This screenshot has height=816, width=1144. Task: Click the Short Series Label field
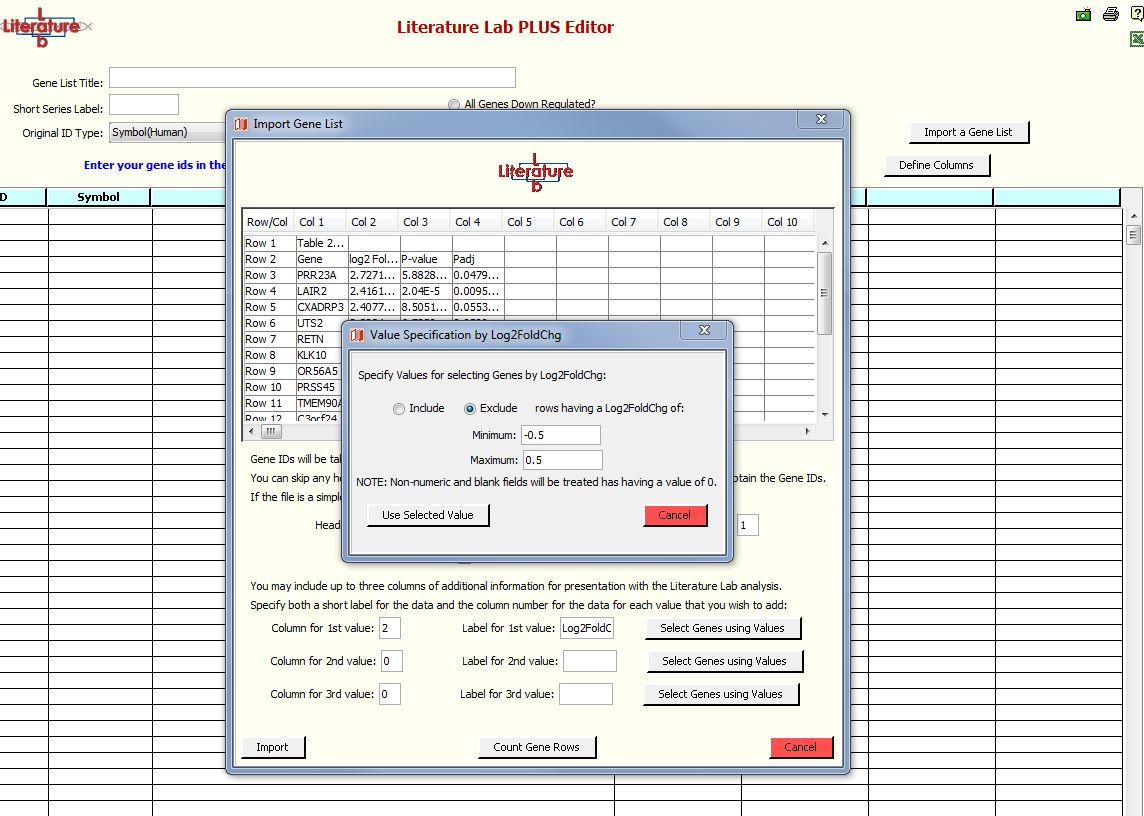[144, 104]
